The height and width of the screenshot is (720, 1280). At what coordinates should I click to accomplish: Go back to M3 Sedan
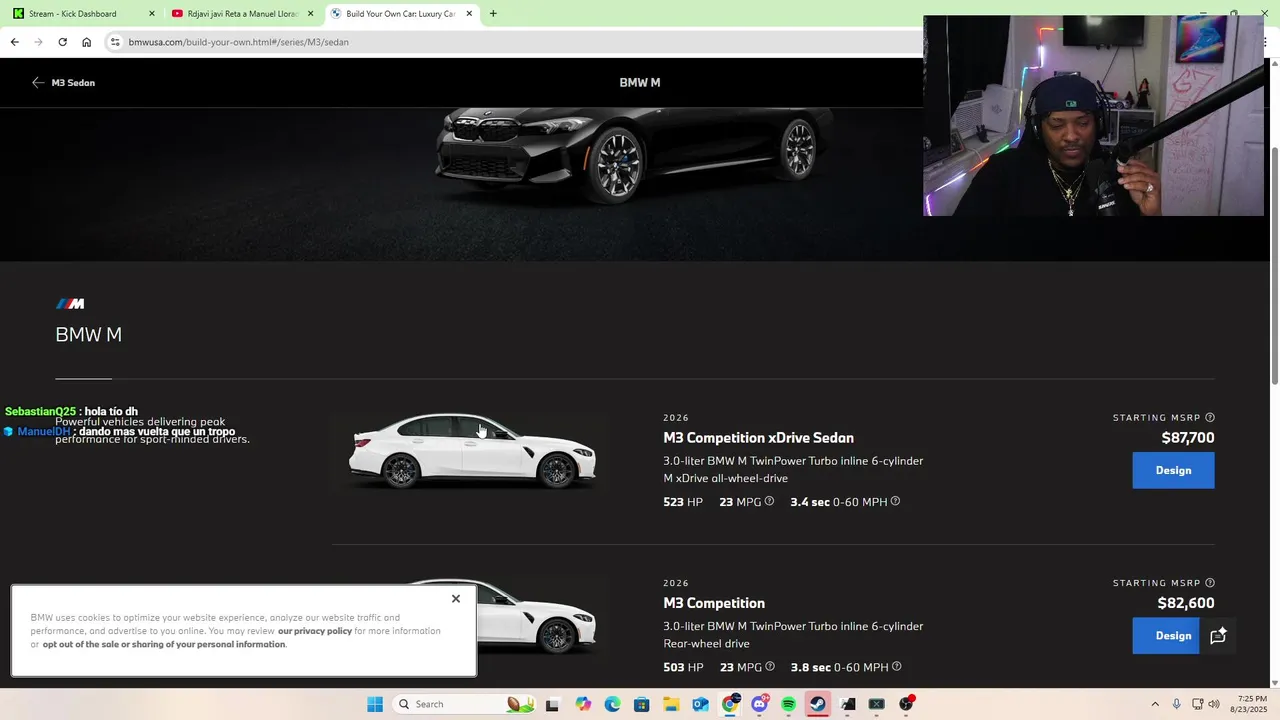click(63, 83)
